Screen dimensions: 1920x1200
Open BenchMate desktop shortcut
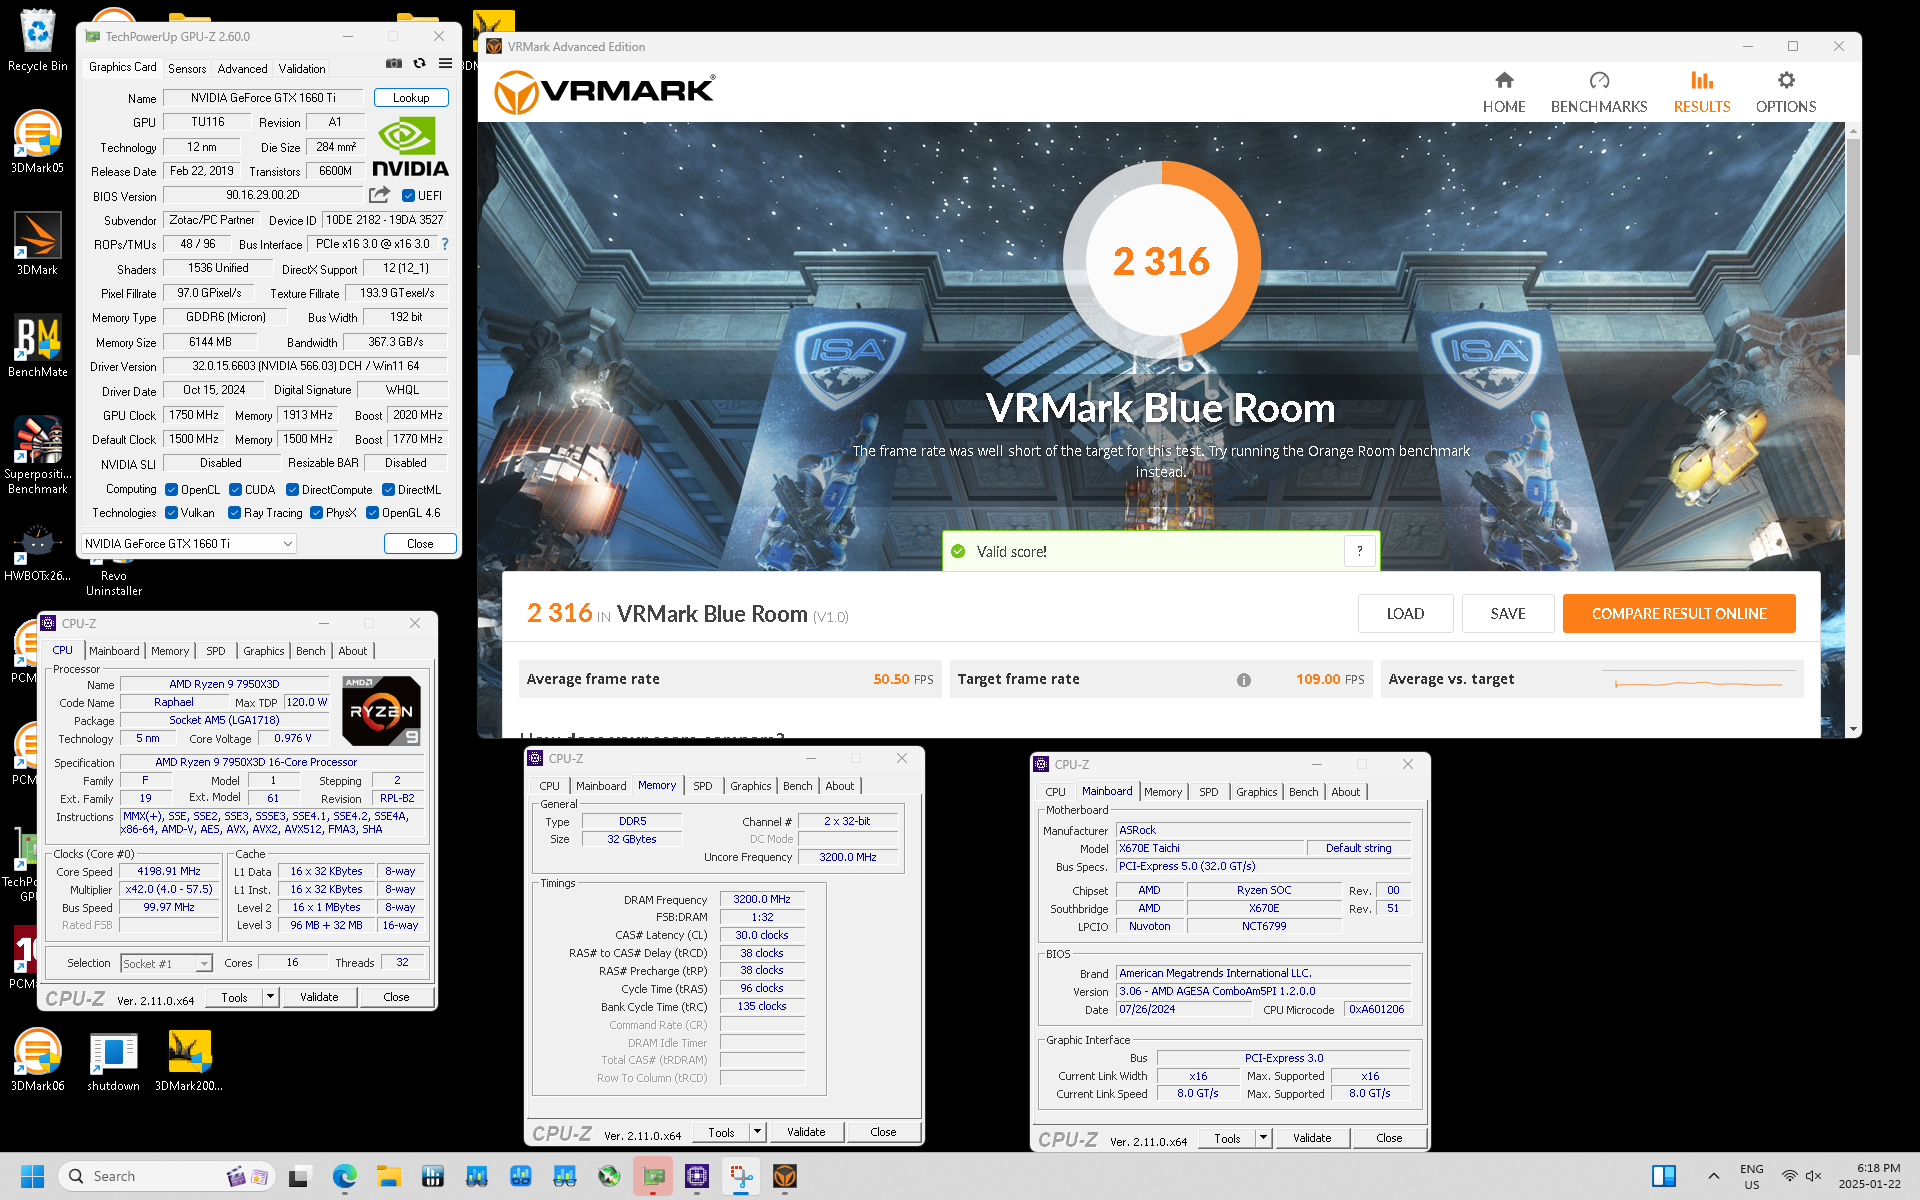tap(38, 347)
